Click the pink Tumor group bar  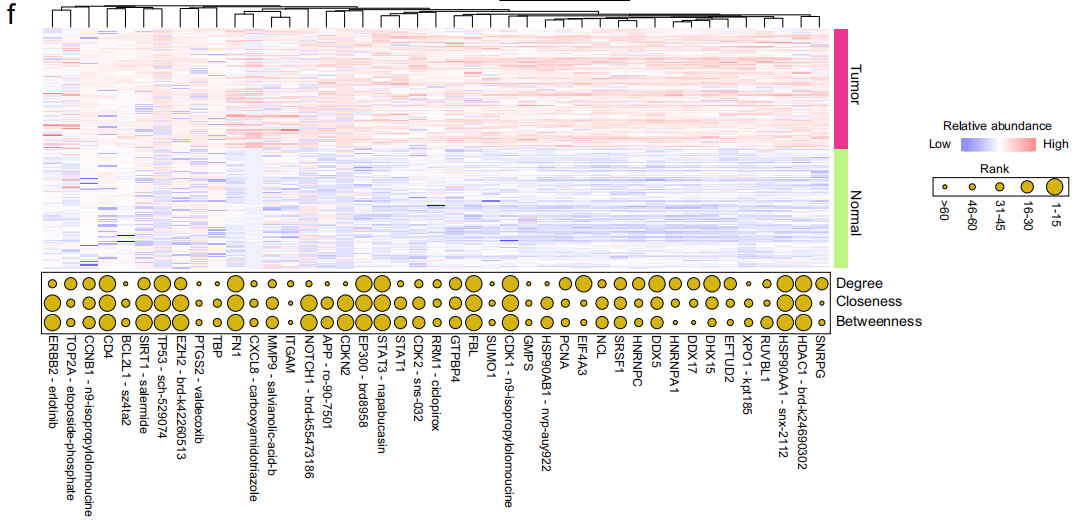[840, 89]
